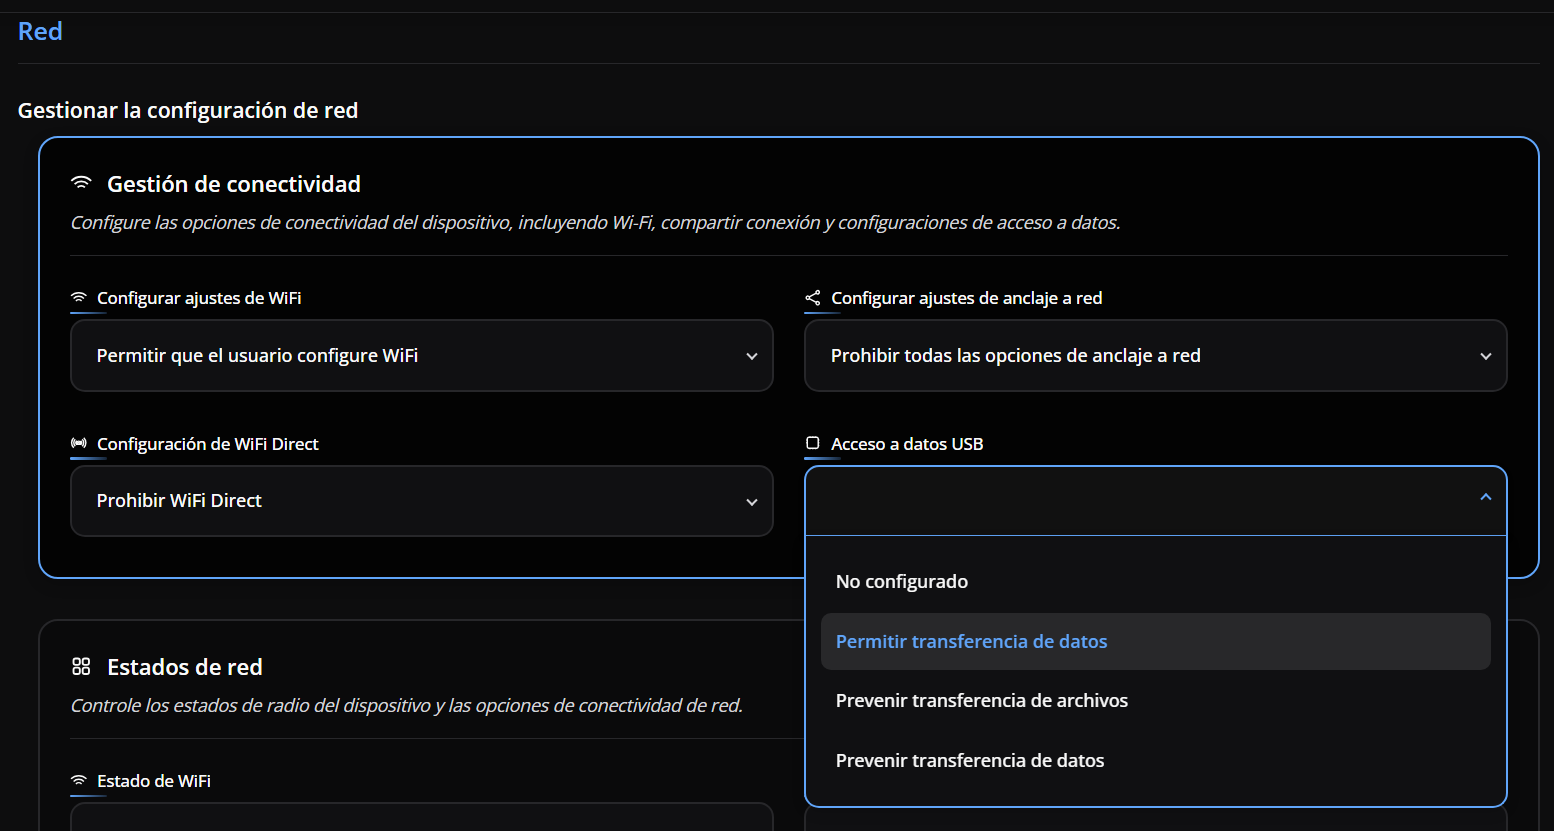Click the WiFi icon next to Estado de WiFi

(79, 781)
